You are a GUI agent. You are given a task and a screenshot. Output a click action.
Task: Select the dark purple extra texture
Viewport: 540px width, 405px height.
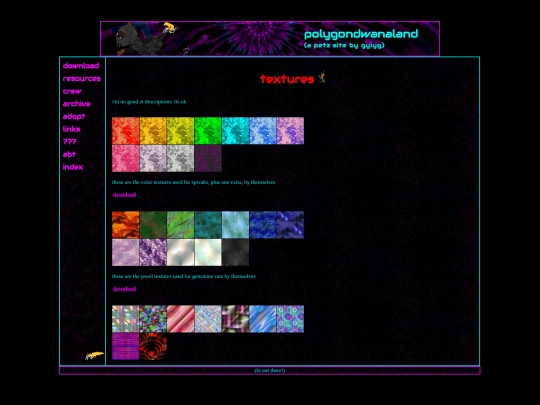[208, 158]
